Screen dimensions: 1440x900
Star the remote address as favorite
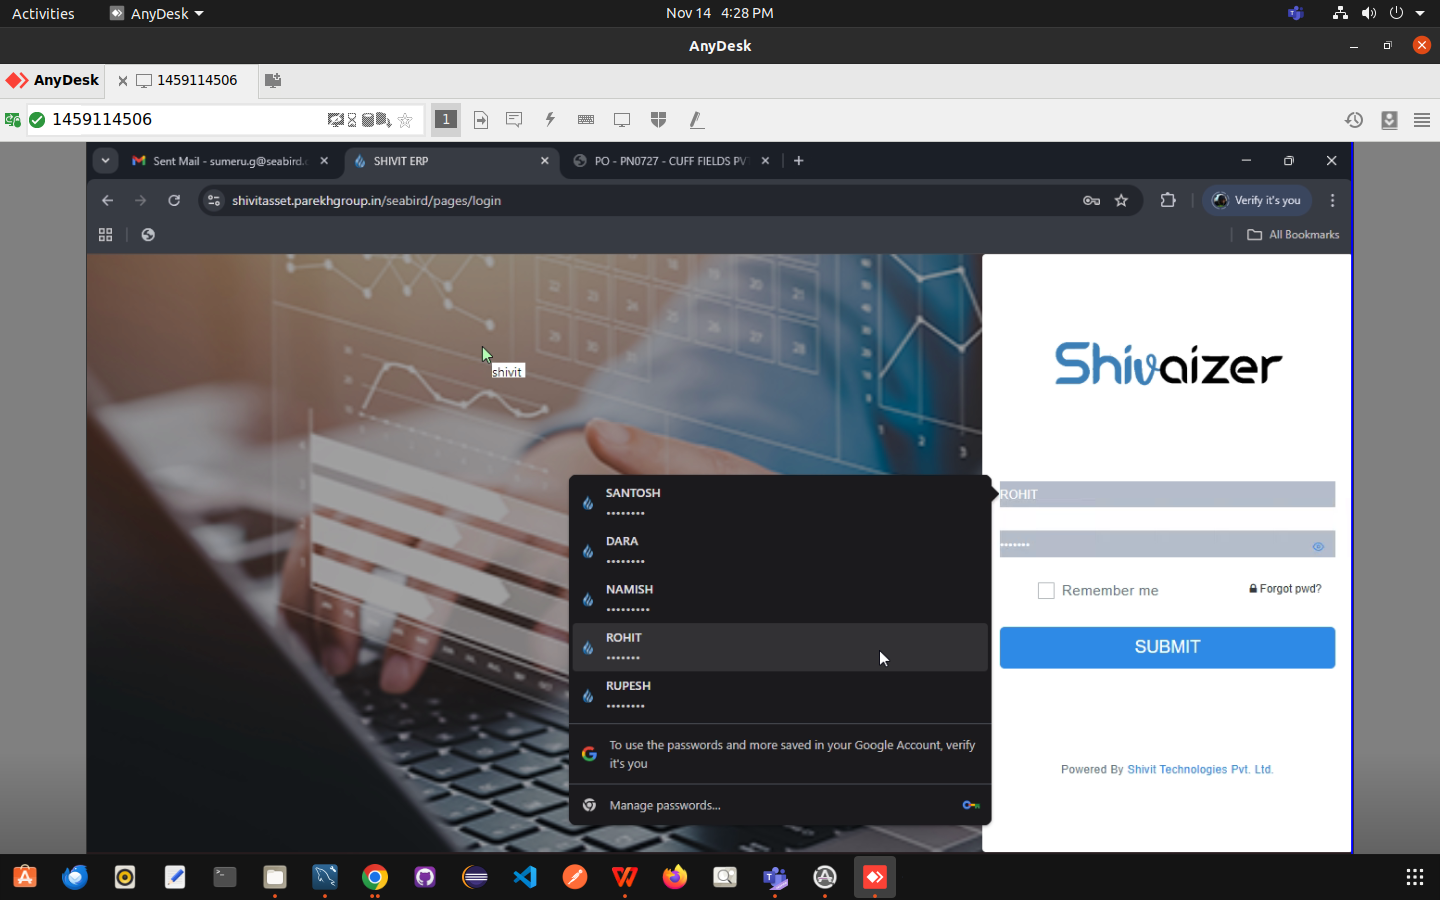click(405, 120)
